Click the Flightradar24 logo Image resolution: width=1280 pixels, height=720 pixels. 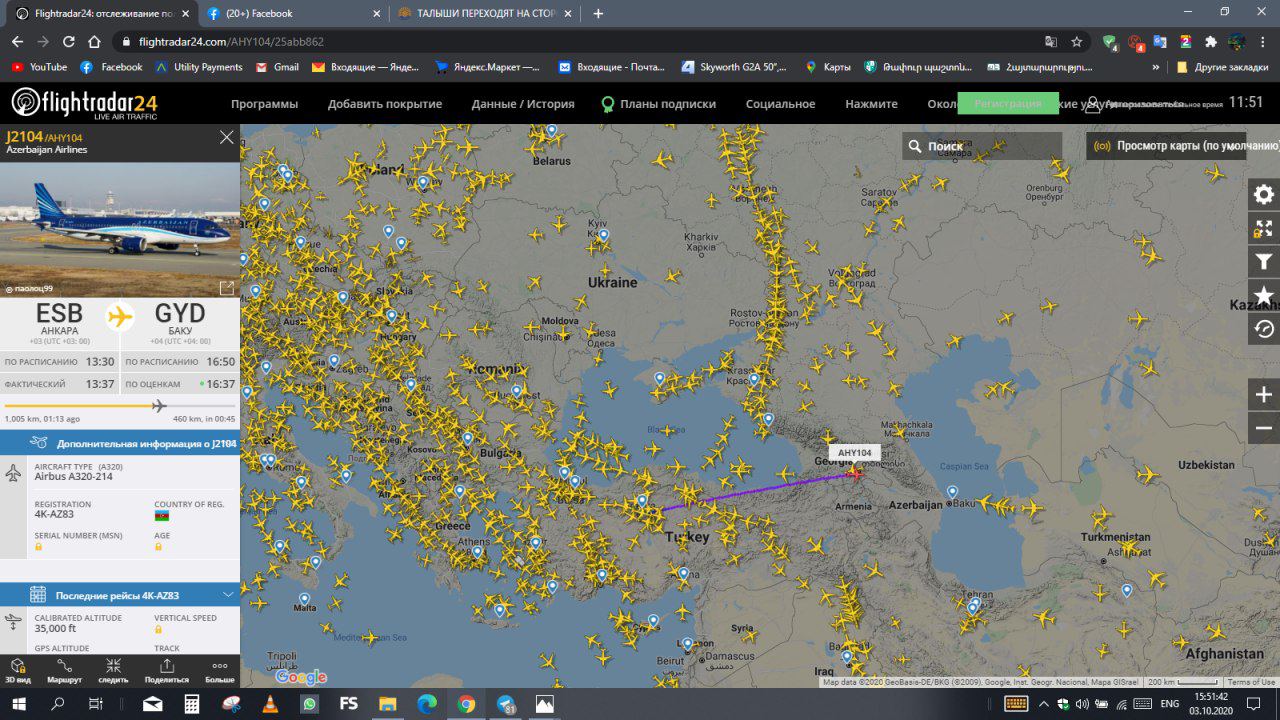click(84, 103)
